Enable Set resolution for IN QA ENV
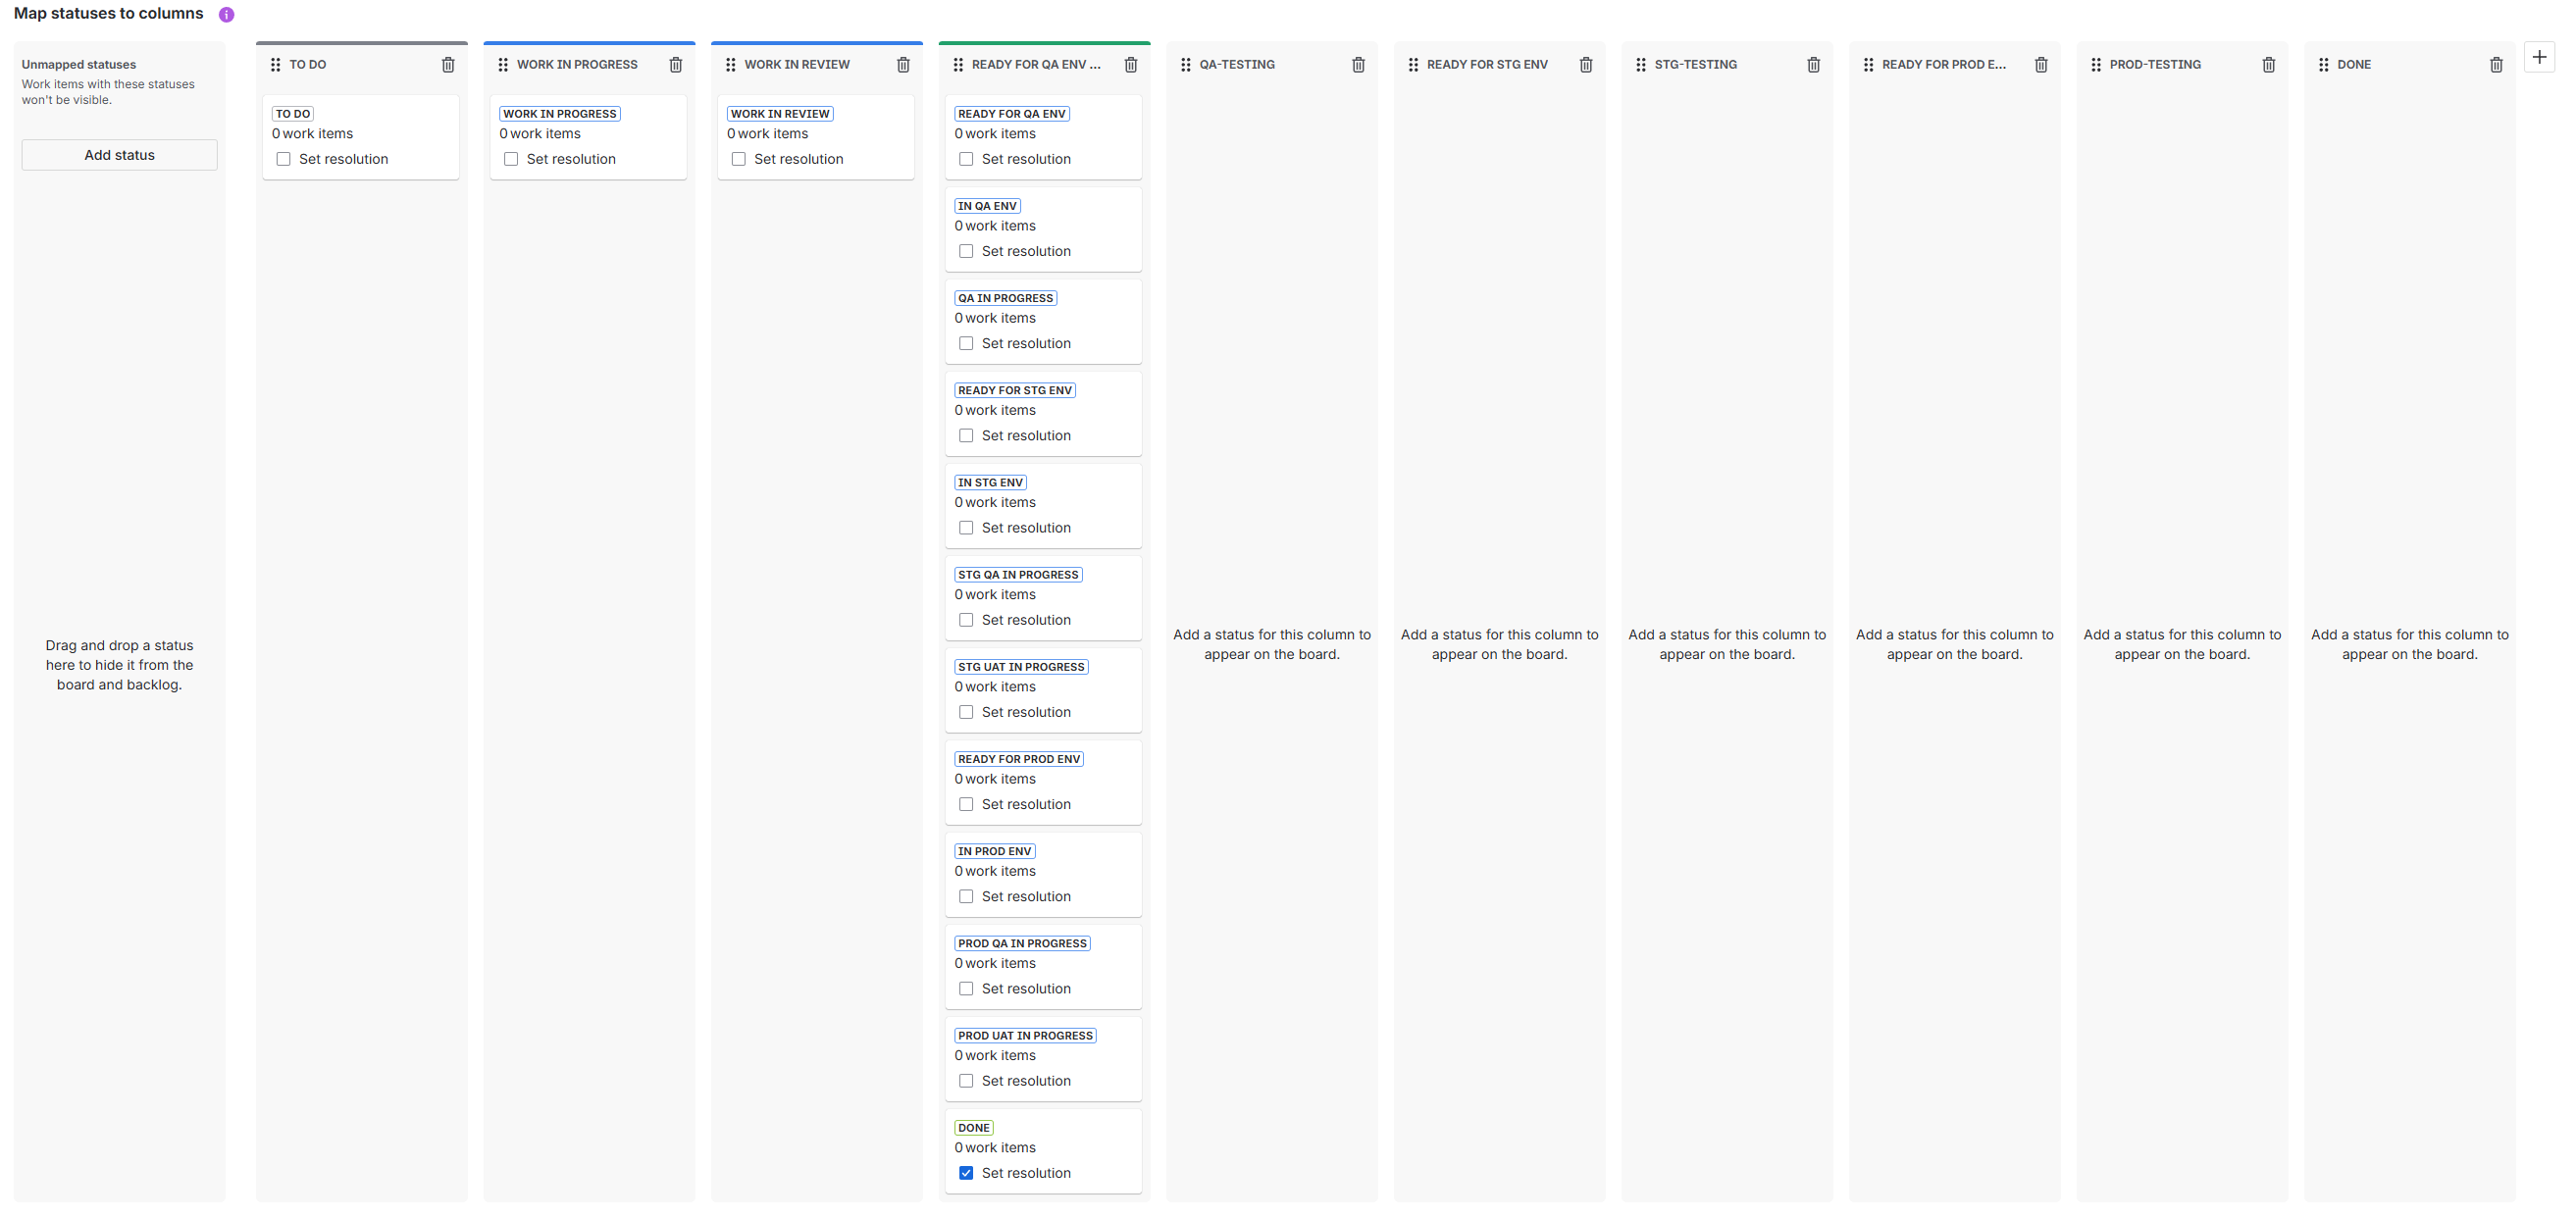Screen dimensions: 2576x1218 (x=966, y=251)
